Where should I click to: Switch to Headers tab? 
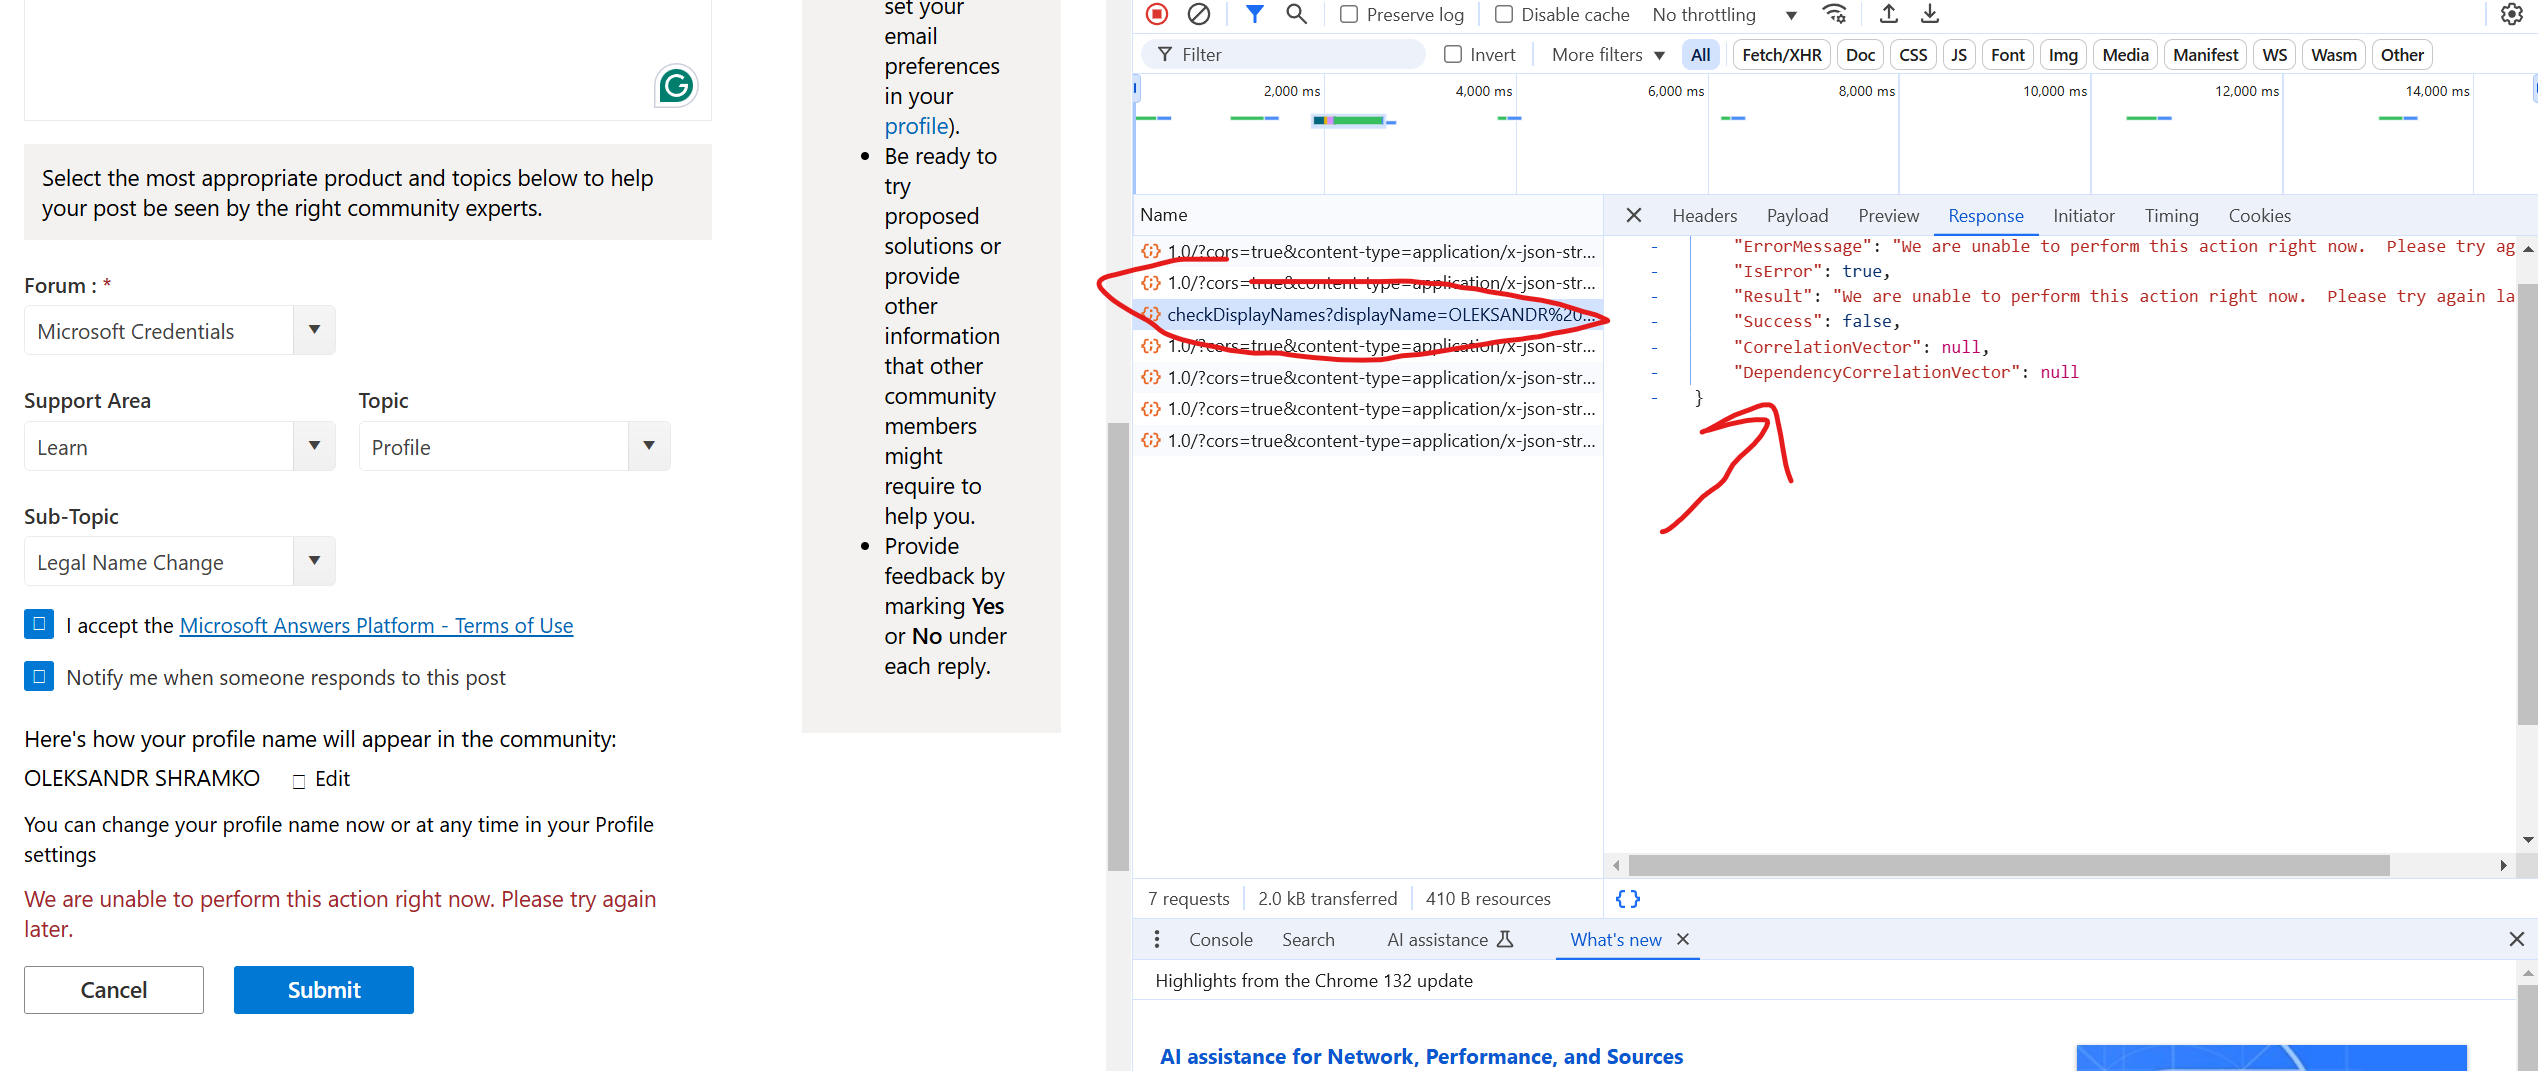pos(1704,215)
